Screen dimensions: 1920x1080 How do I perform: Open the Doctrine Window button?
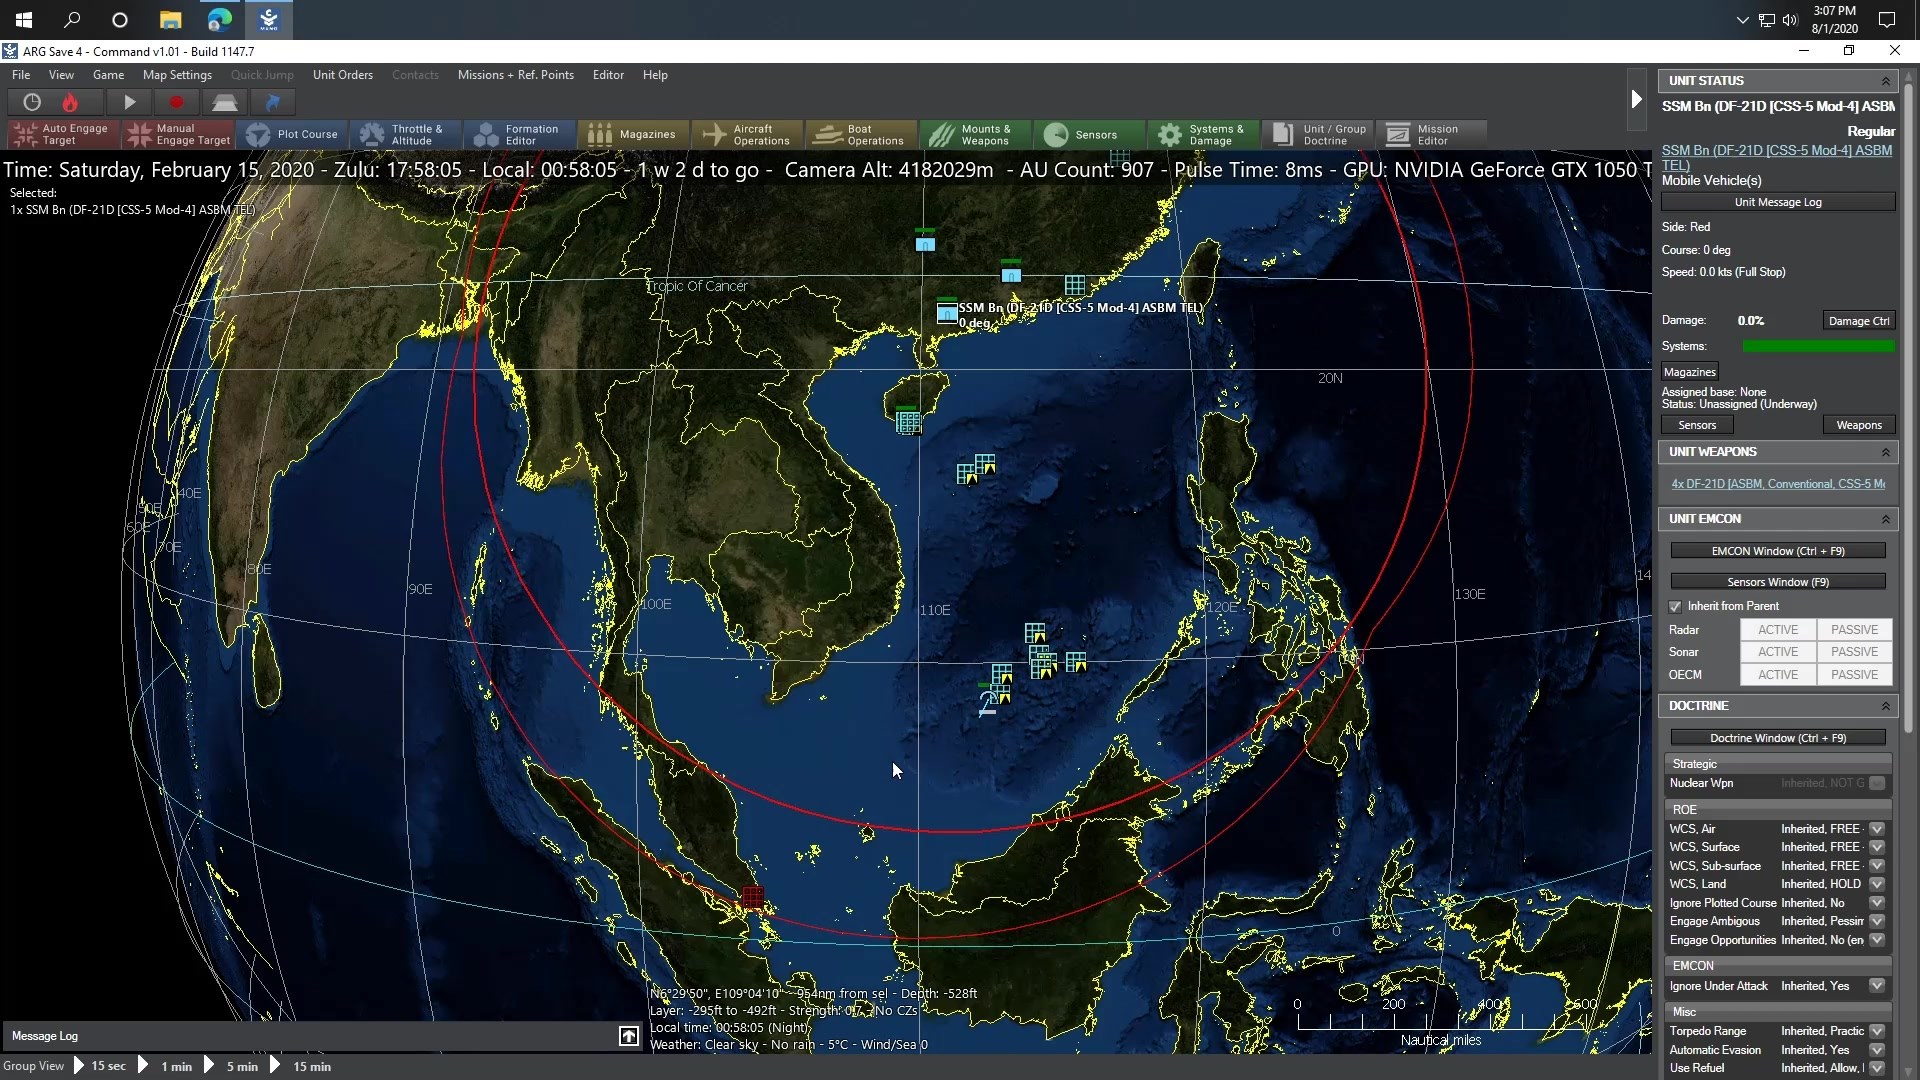click(1778, 738)
